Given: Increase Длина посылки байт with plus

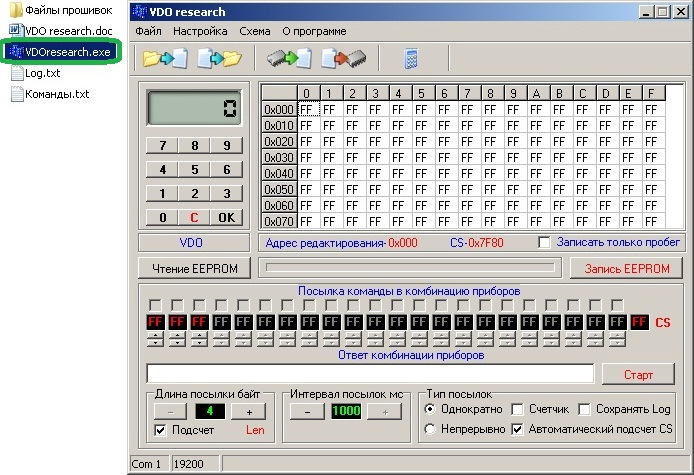Looking at the screenshot, I should click(249, 411).
